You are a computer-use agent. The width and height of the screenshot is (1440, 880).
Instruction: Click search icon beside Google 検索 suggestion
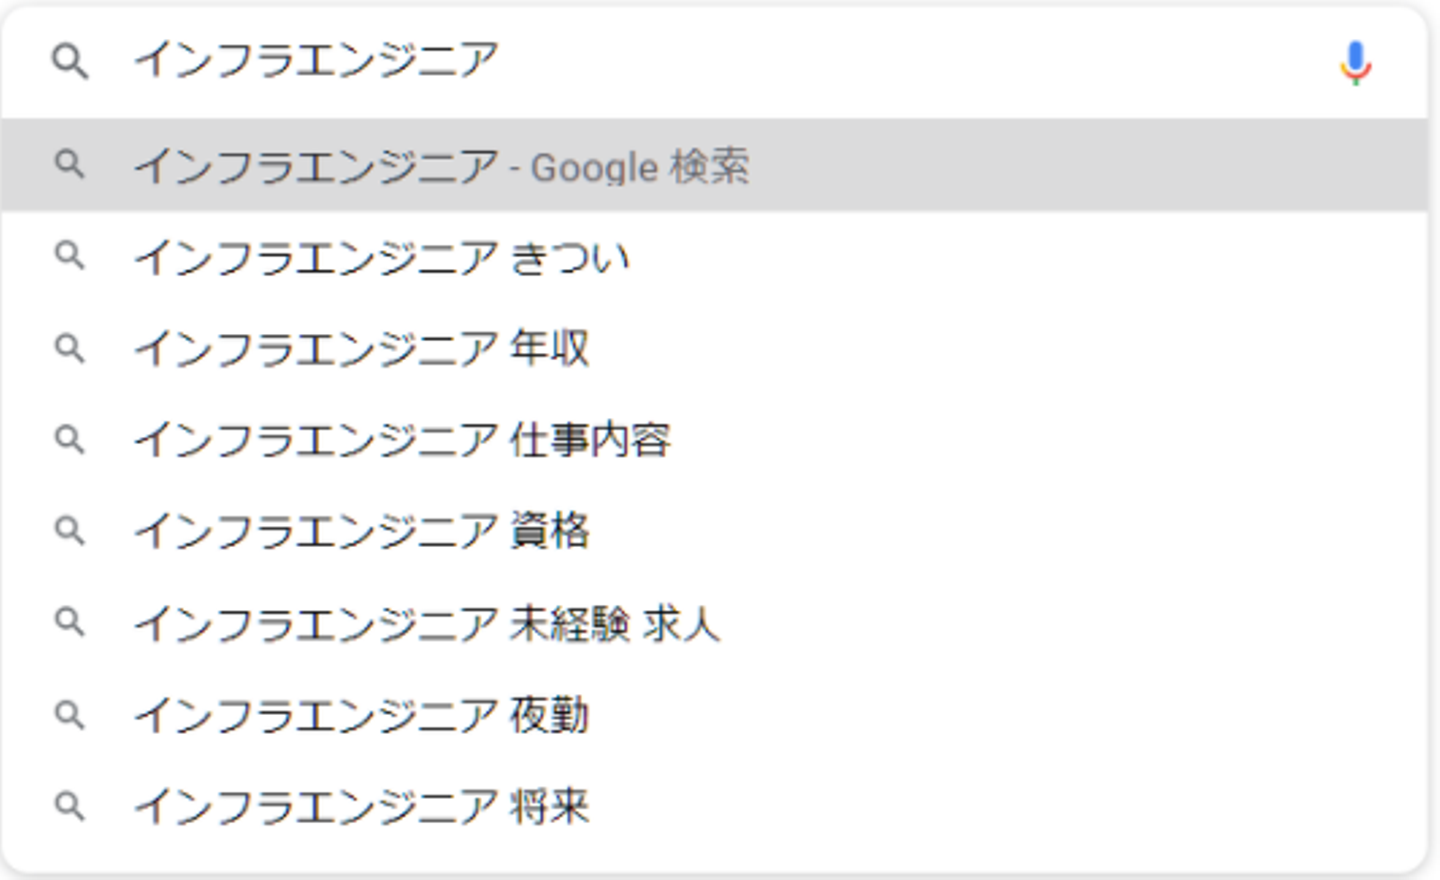click(x=69, y=164)
